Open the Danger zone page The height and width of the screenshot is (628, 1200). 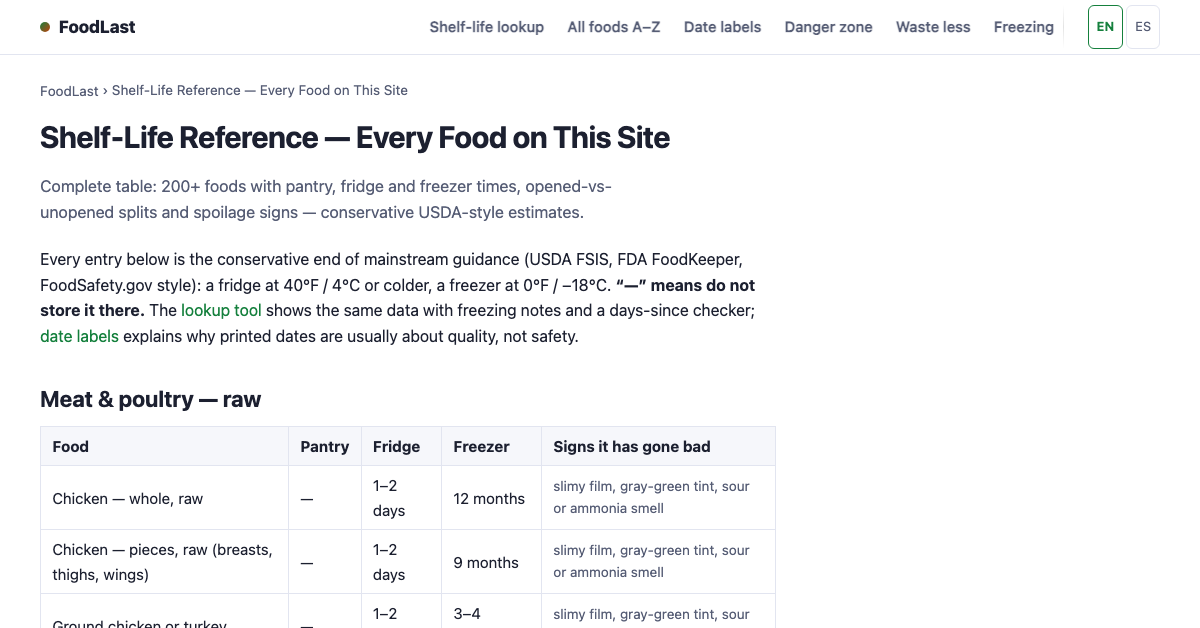[x=828, y=27]
